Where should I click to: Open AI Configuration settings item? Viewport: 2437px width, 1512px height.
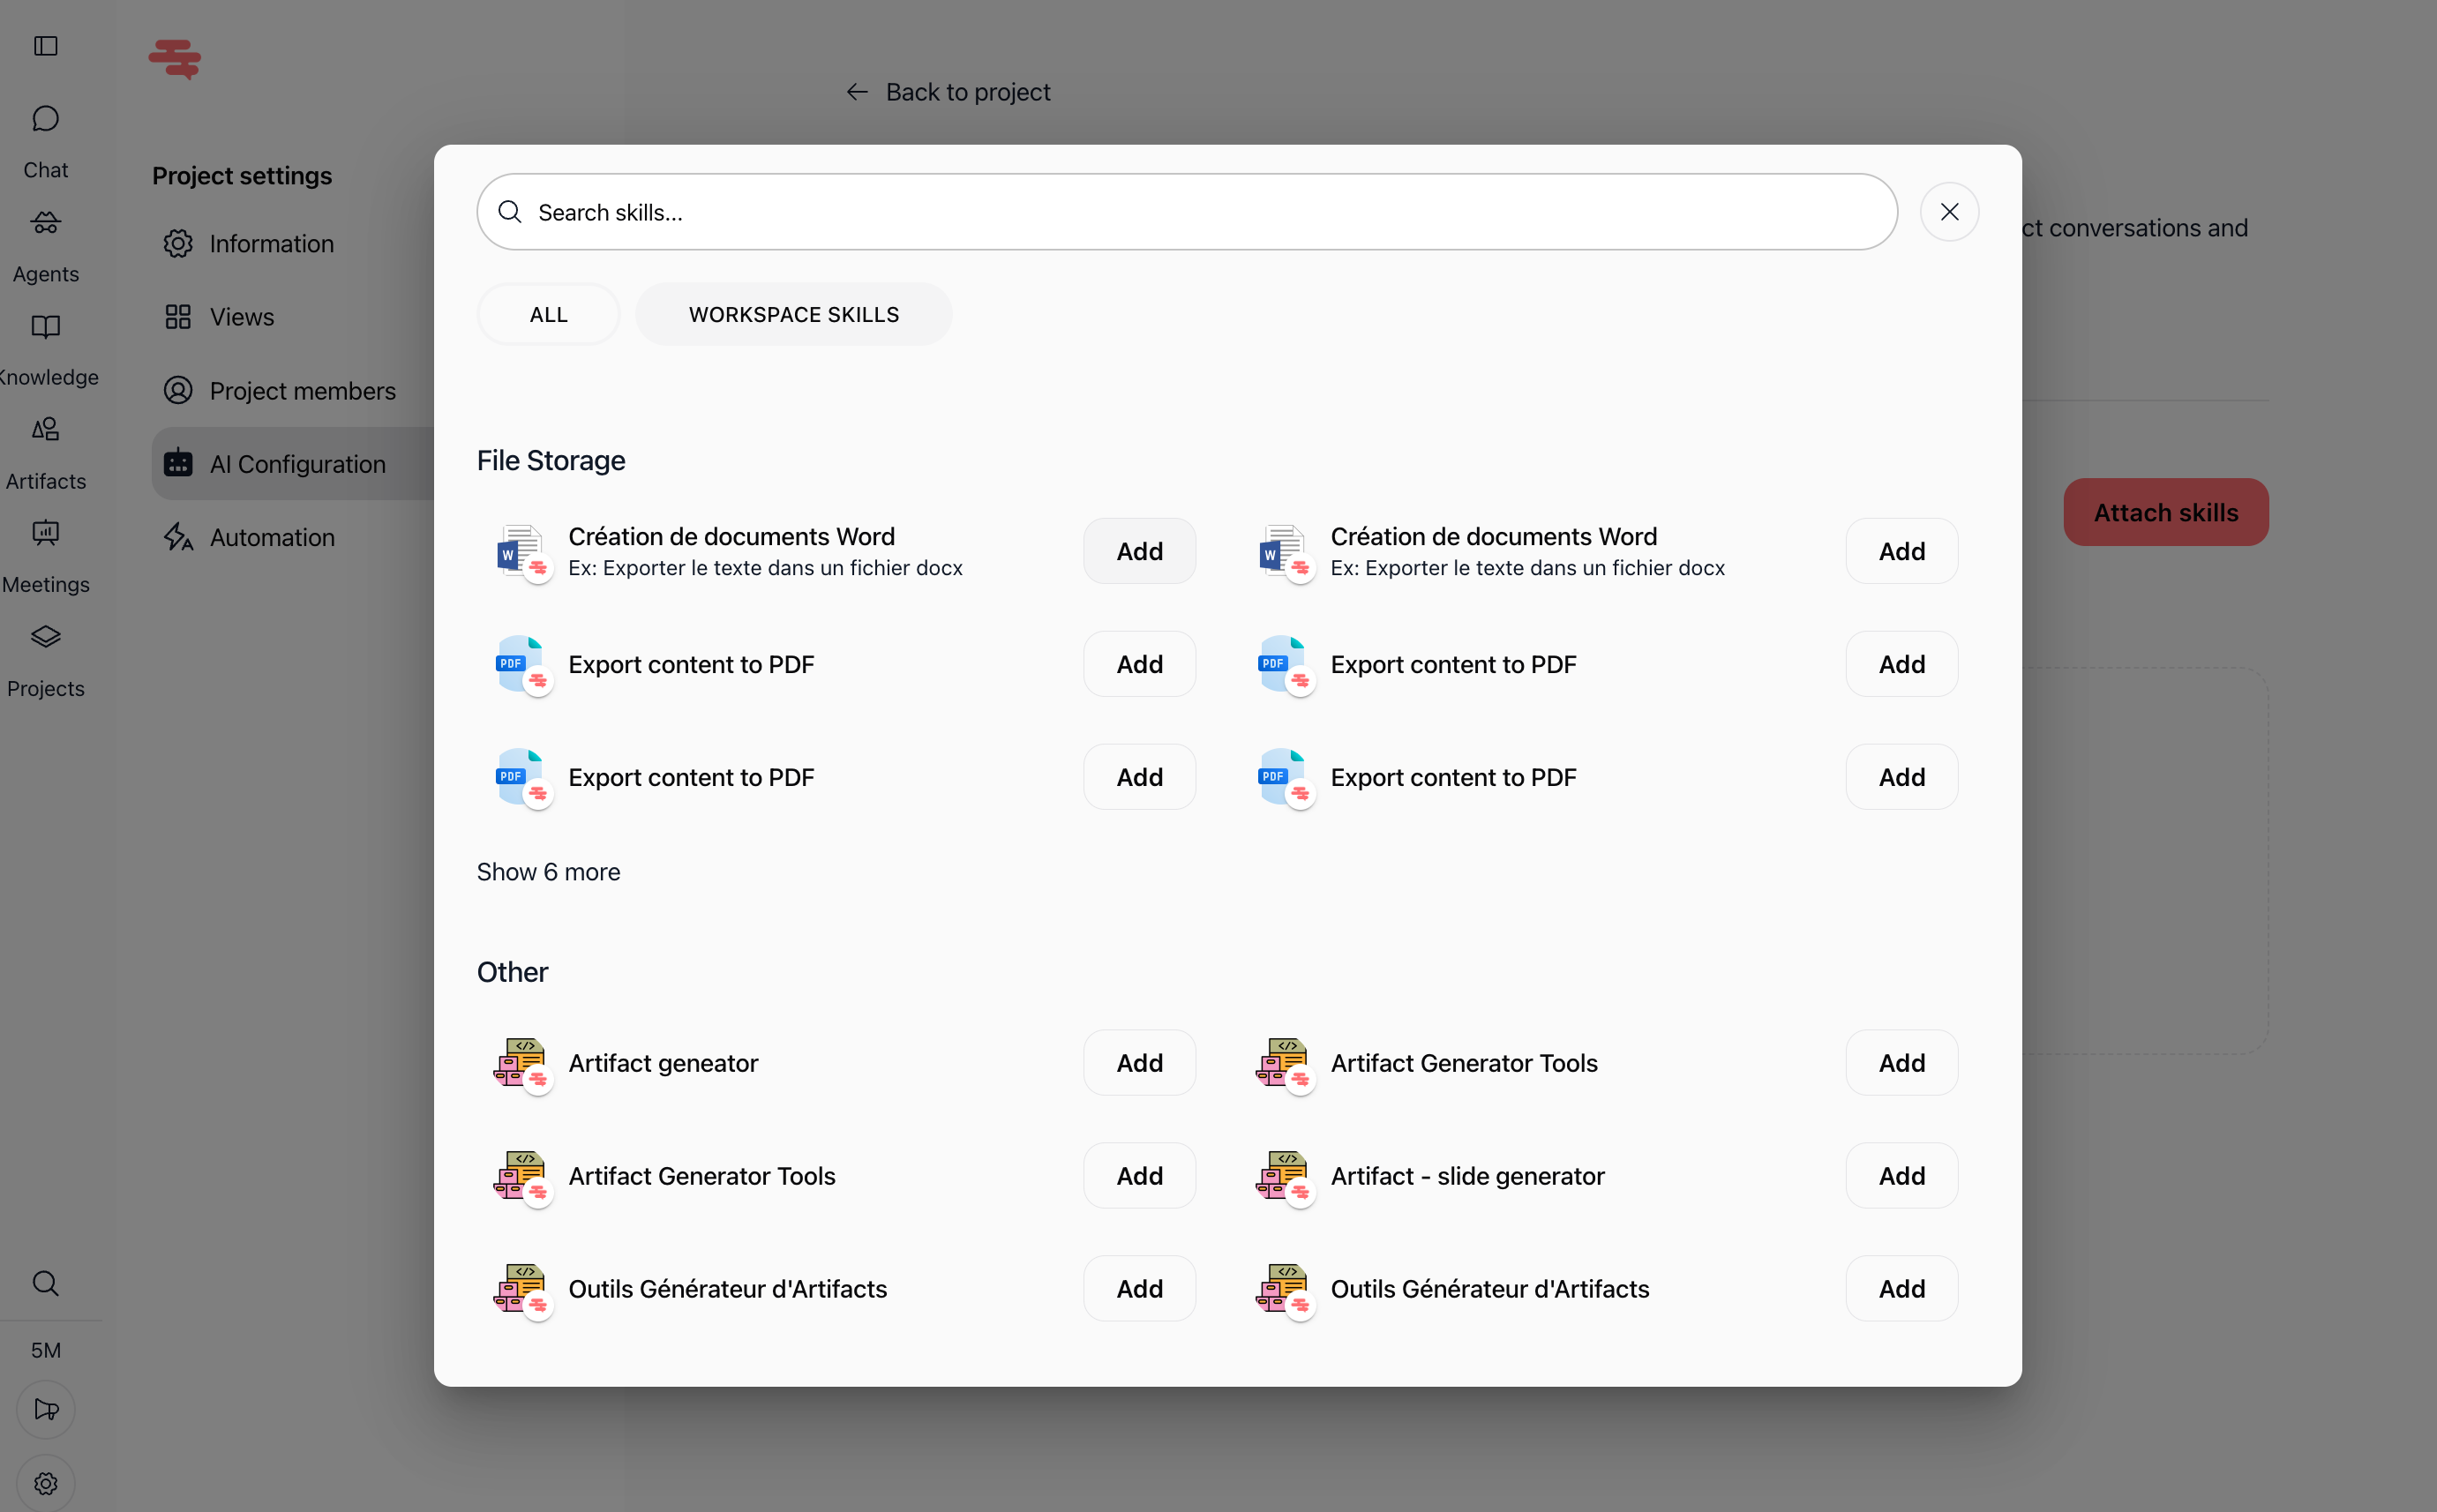pyautogui.click(x=293, y=464)
